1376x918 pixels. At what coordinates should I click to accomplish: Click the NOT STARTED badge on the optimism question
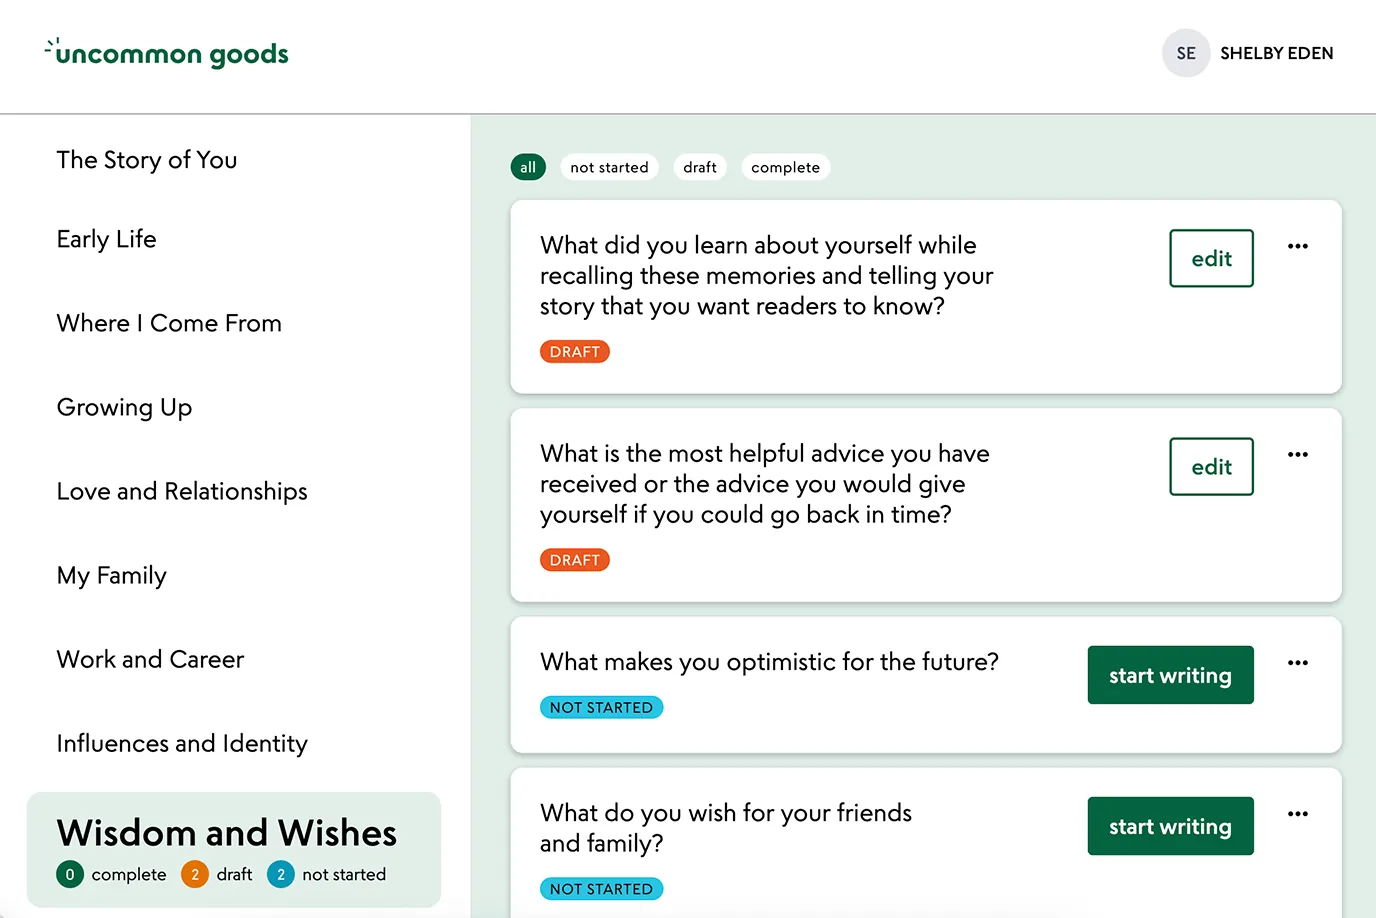pyautogui.click(x=601, y=707)
